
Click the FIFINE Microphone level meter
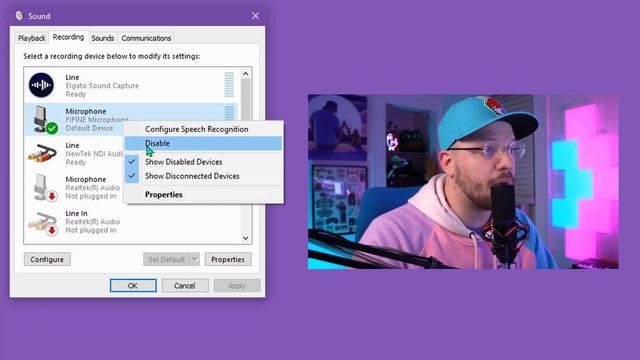coord(229,113)
